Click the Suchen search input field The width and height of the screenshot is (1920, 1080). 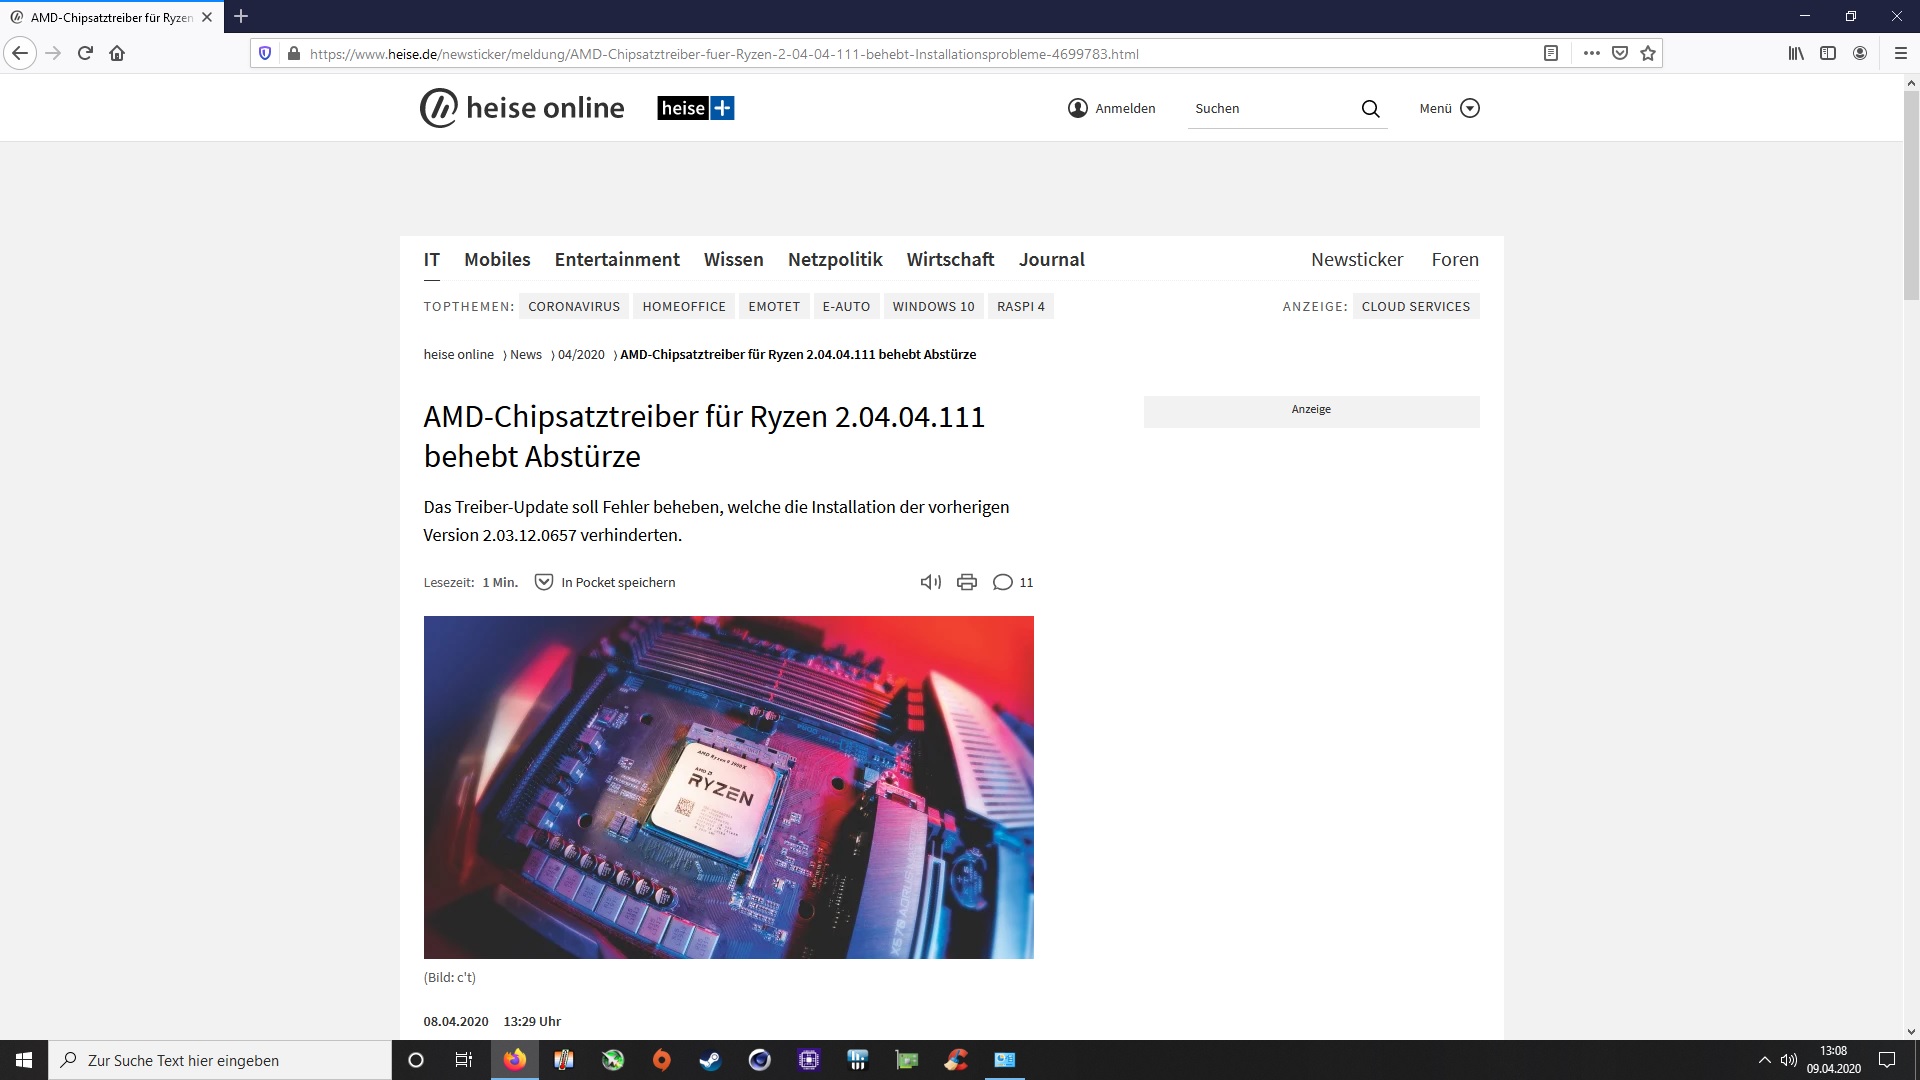tap(1270, 108)
